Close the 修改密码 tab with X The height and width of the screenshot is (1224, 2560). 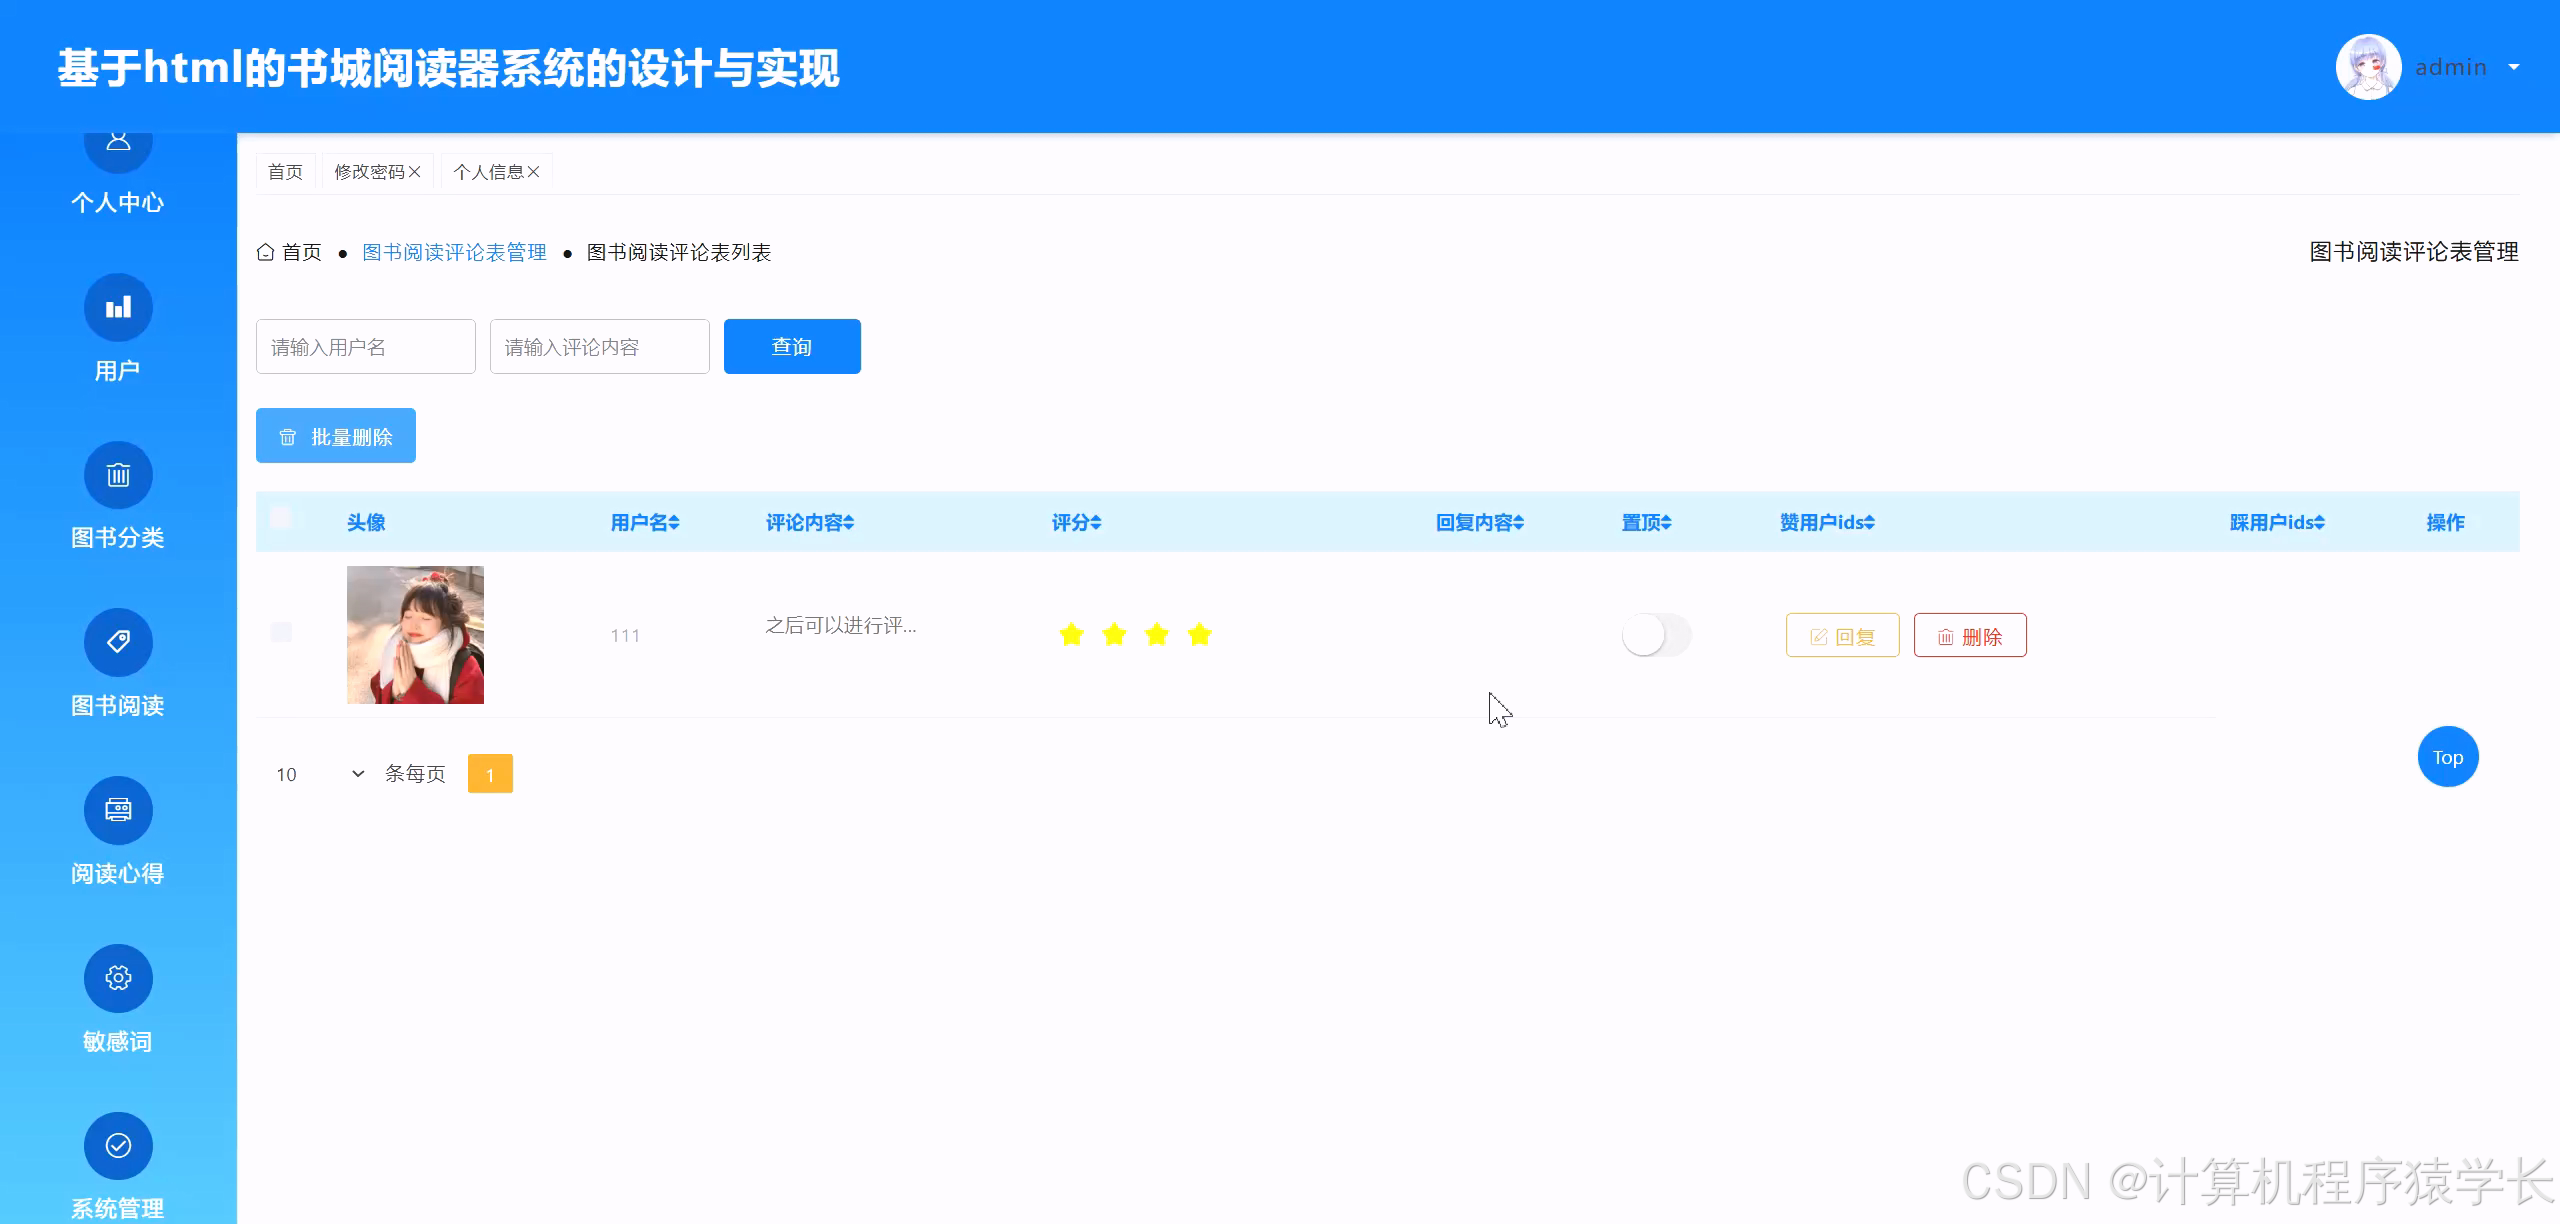tap(415, 172)
